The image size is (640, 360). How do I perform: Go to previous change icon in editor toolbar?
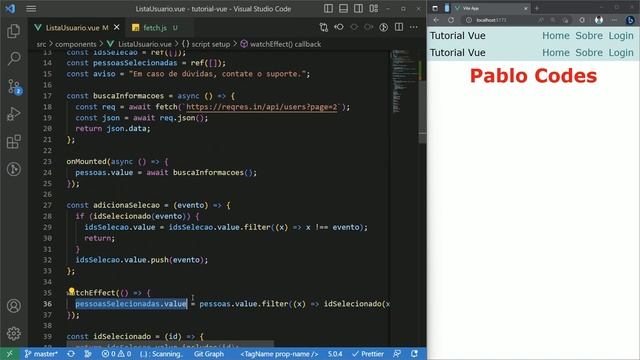(x=339, y=27)
